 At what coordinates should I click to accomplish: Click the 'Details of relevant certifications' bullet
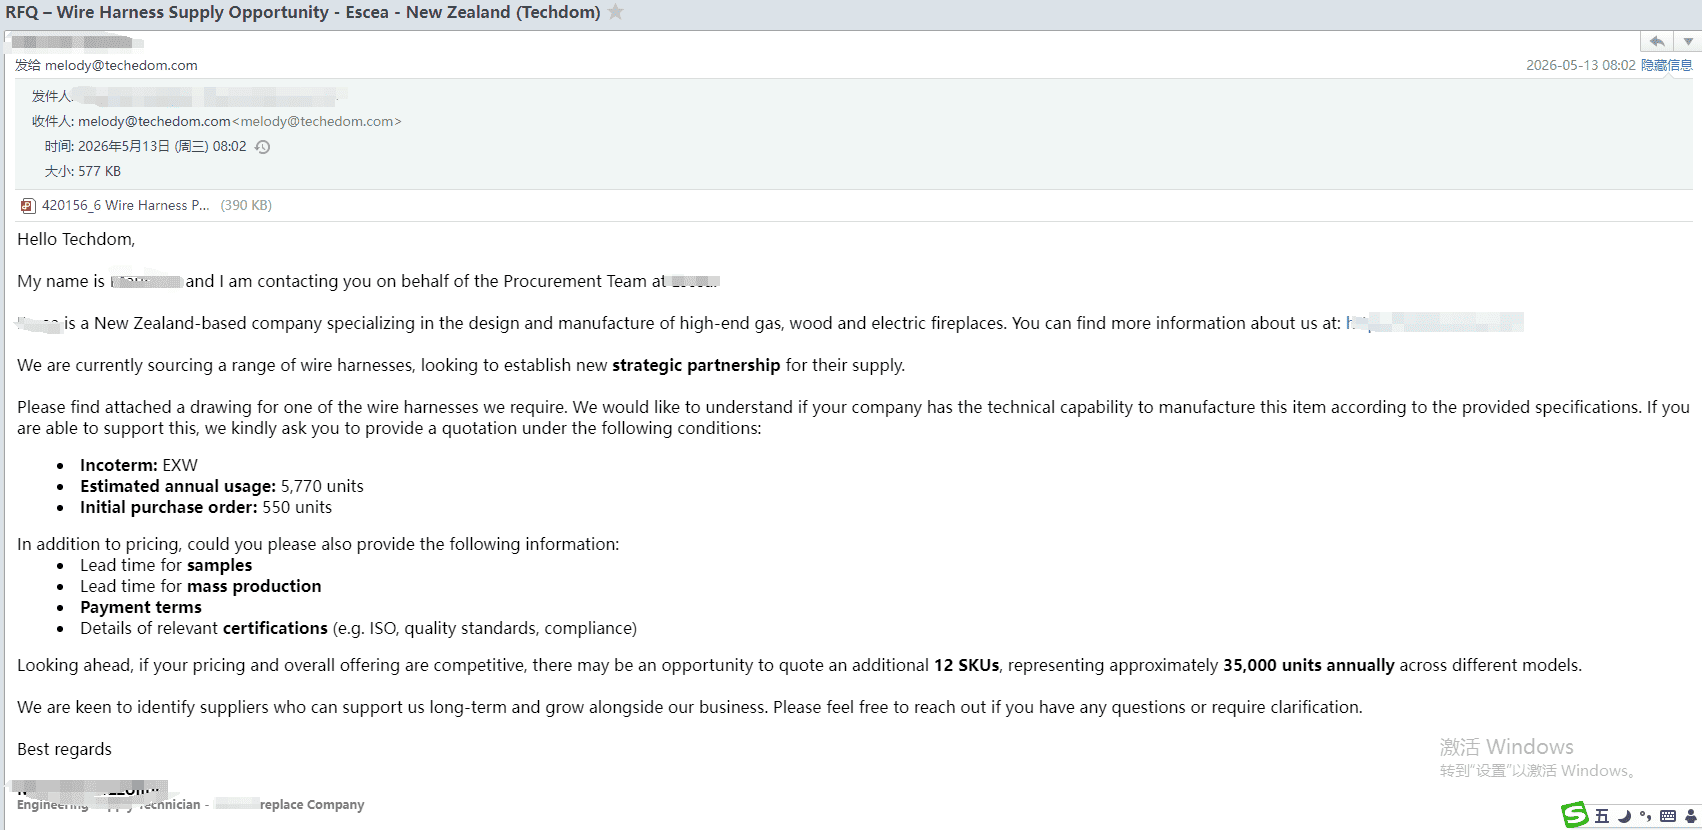(x=358, y=628)
